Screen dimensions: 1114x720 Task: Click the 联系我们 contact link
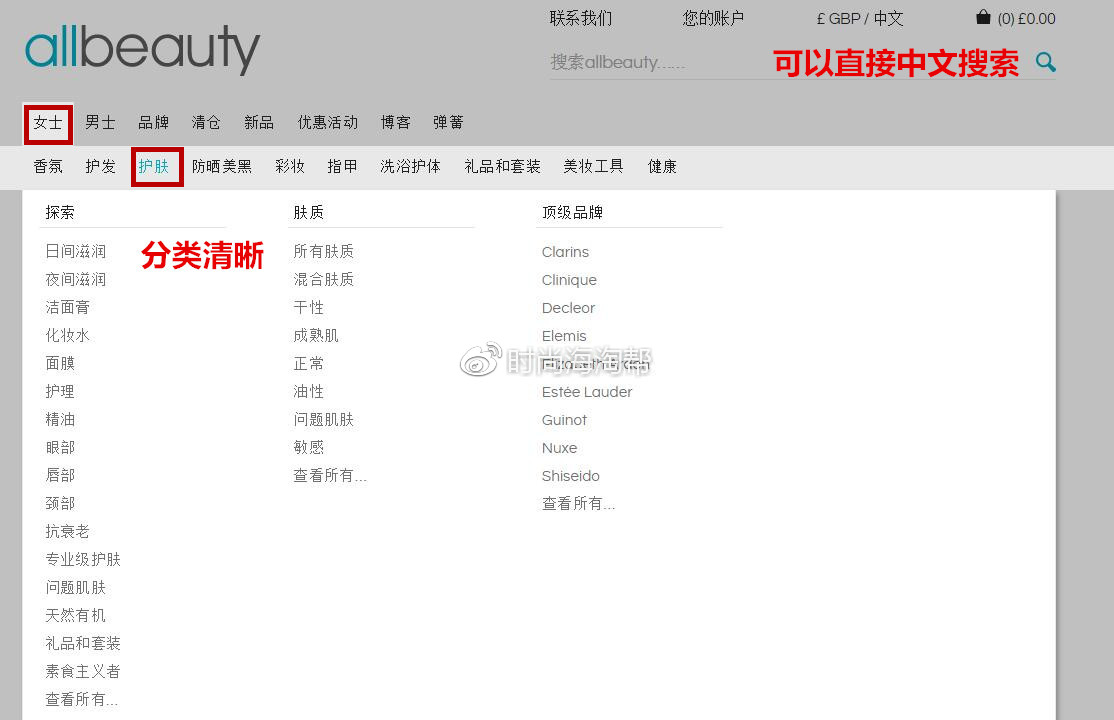pos(581,19)
